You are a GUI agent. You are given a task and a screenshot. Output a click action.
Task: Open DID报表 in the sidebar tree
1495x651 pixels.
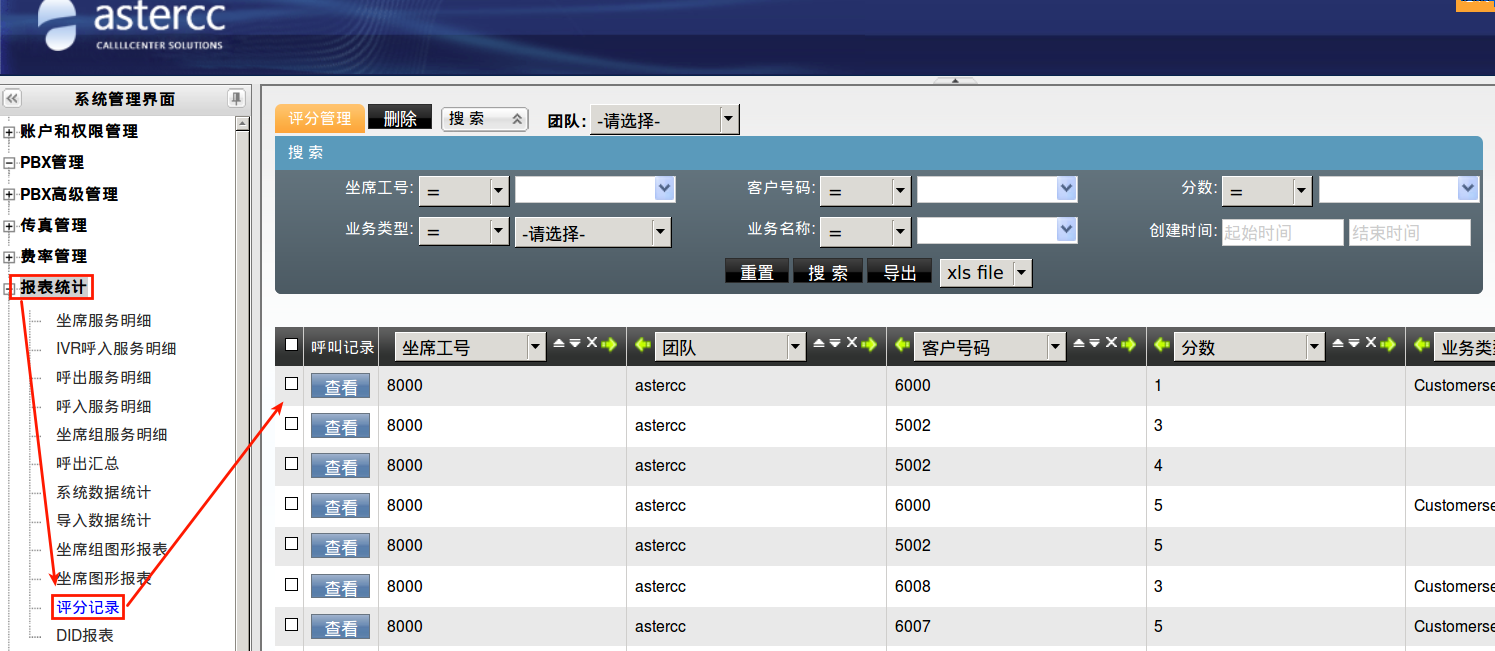point(85,635)
